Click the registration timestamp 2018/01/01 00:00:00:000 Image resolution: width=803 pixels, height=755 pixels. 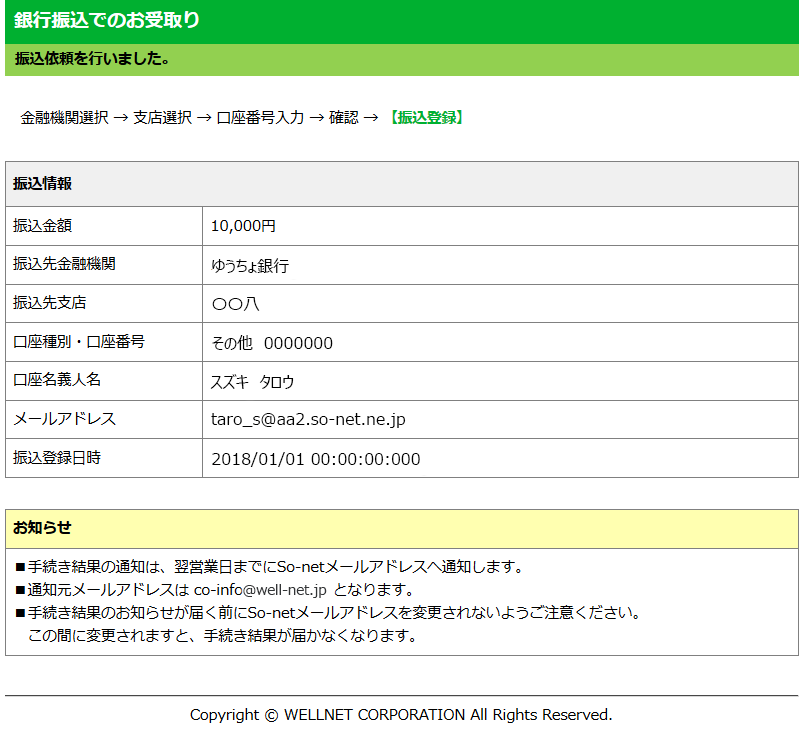[315, 459]
